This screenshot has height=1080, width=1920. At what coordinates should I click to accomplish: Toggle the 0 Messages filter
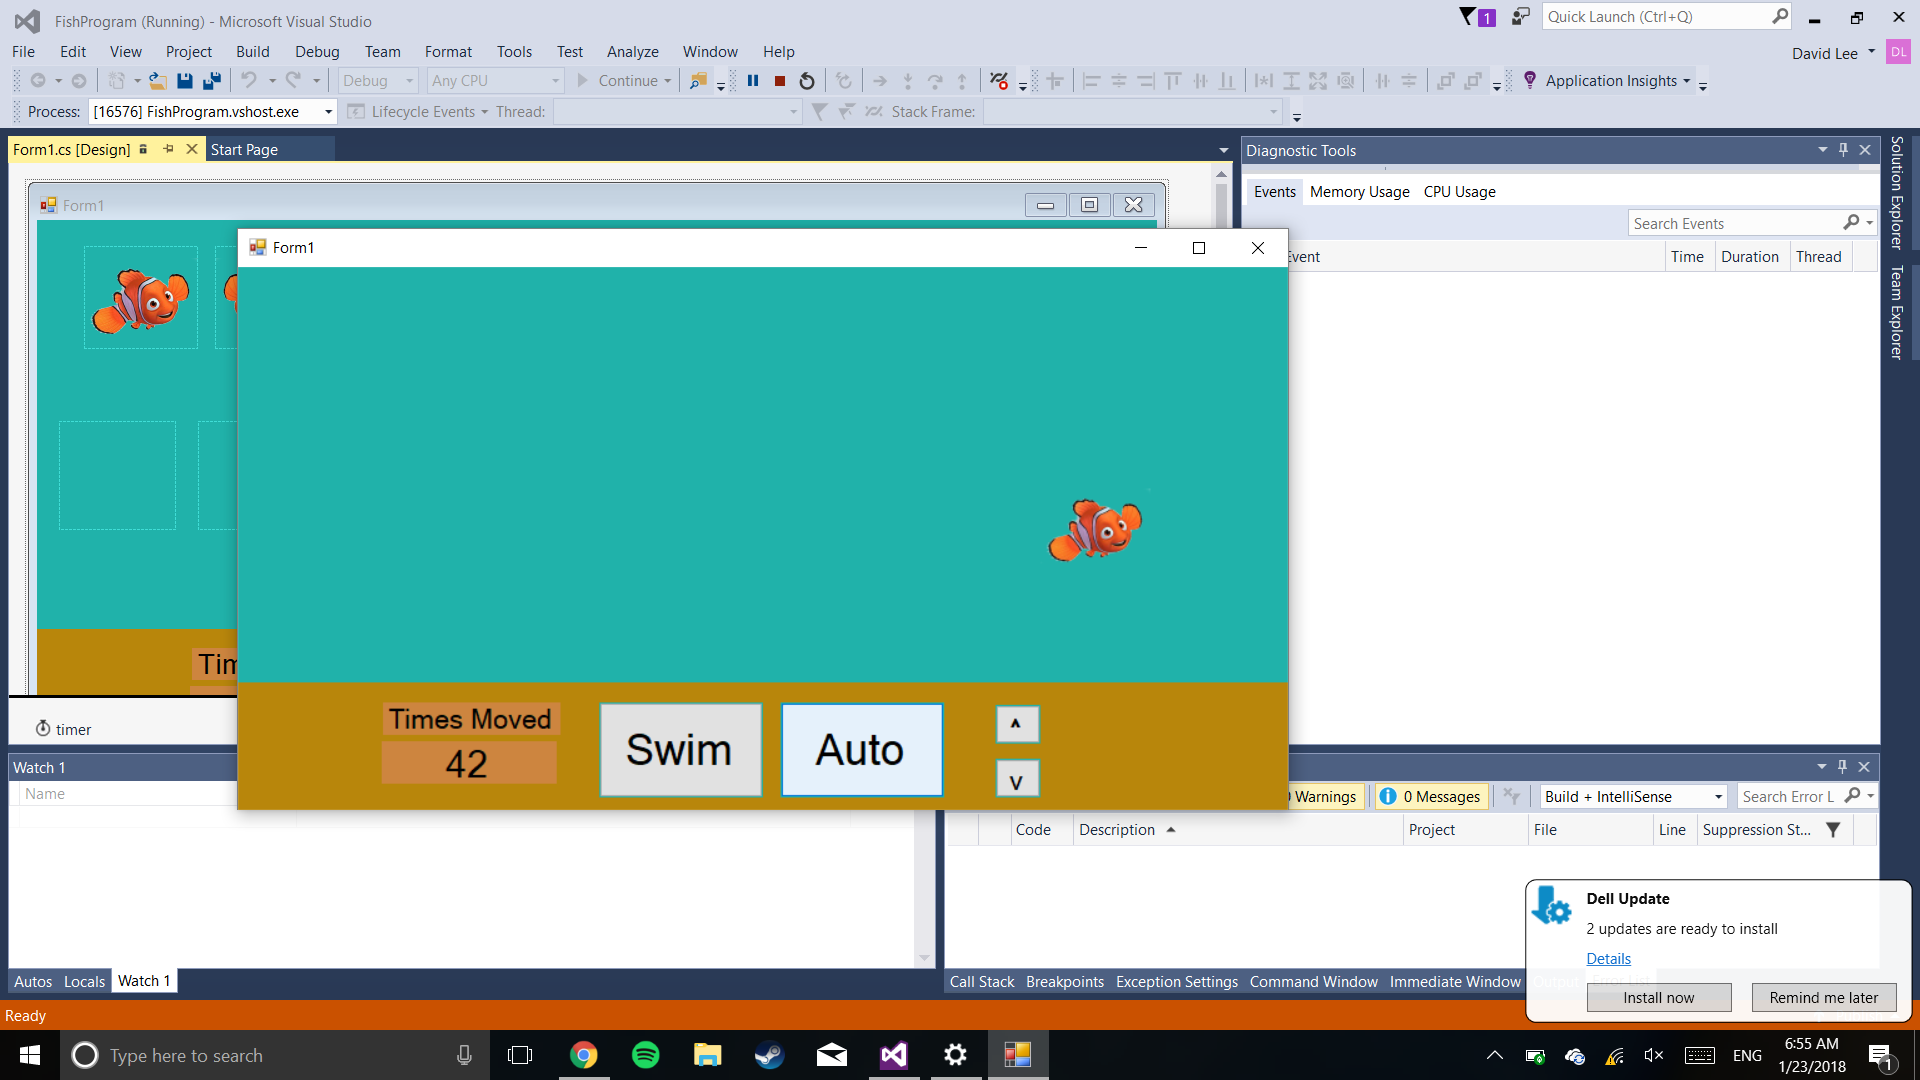click(x=1431, y=796)
